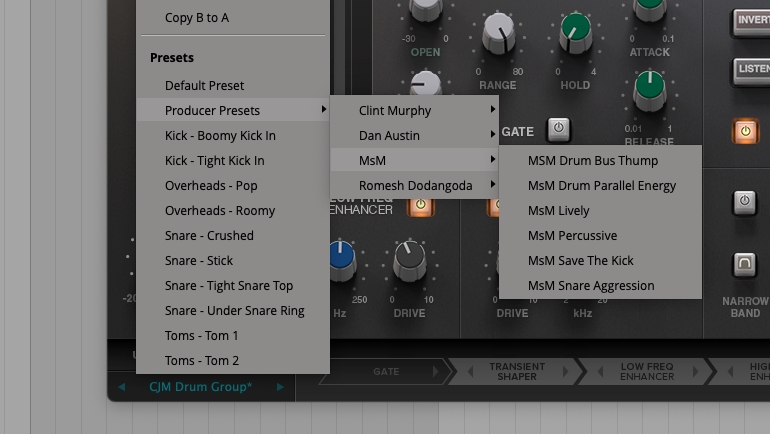Screen dimensions: 770x434
Task: Go to previous preset with left arrow
Action: (122, 387)
